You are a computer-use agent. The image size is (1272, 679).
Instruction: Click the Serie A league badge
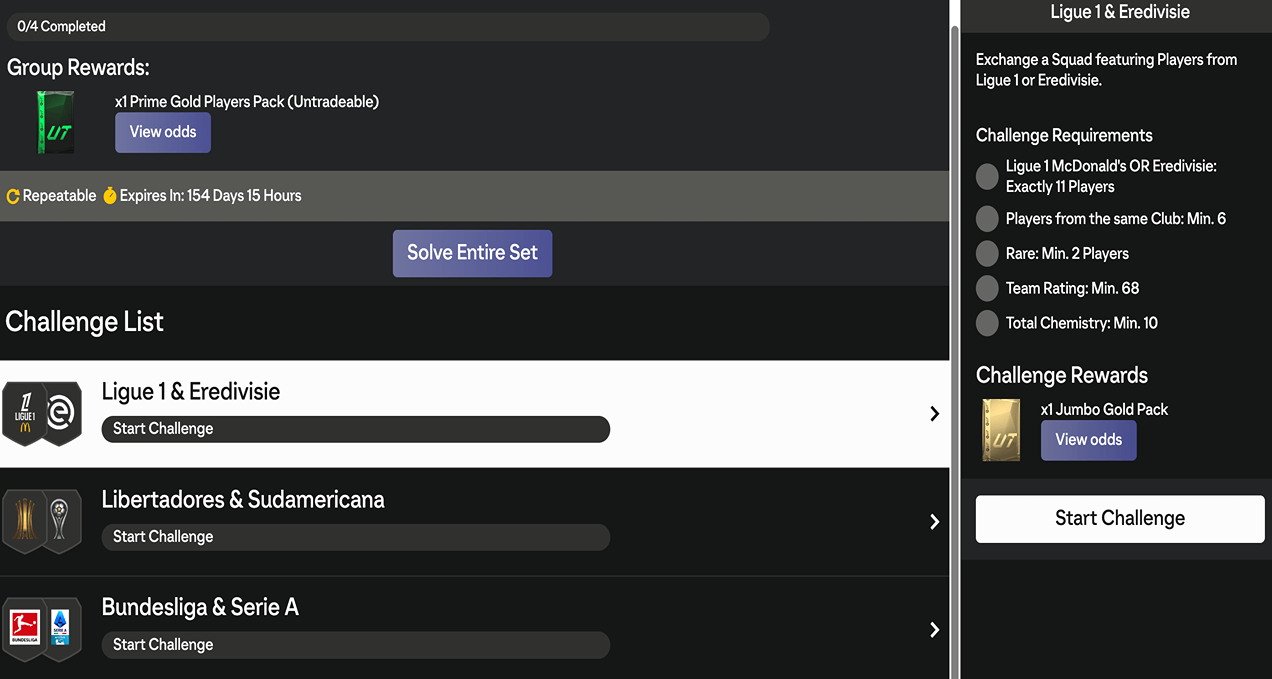pyautogui.click(x=62, y=629)
